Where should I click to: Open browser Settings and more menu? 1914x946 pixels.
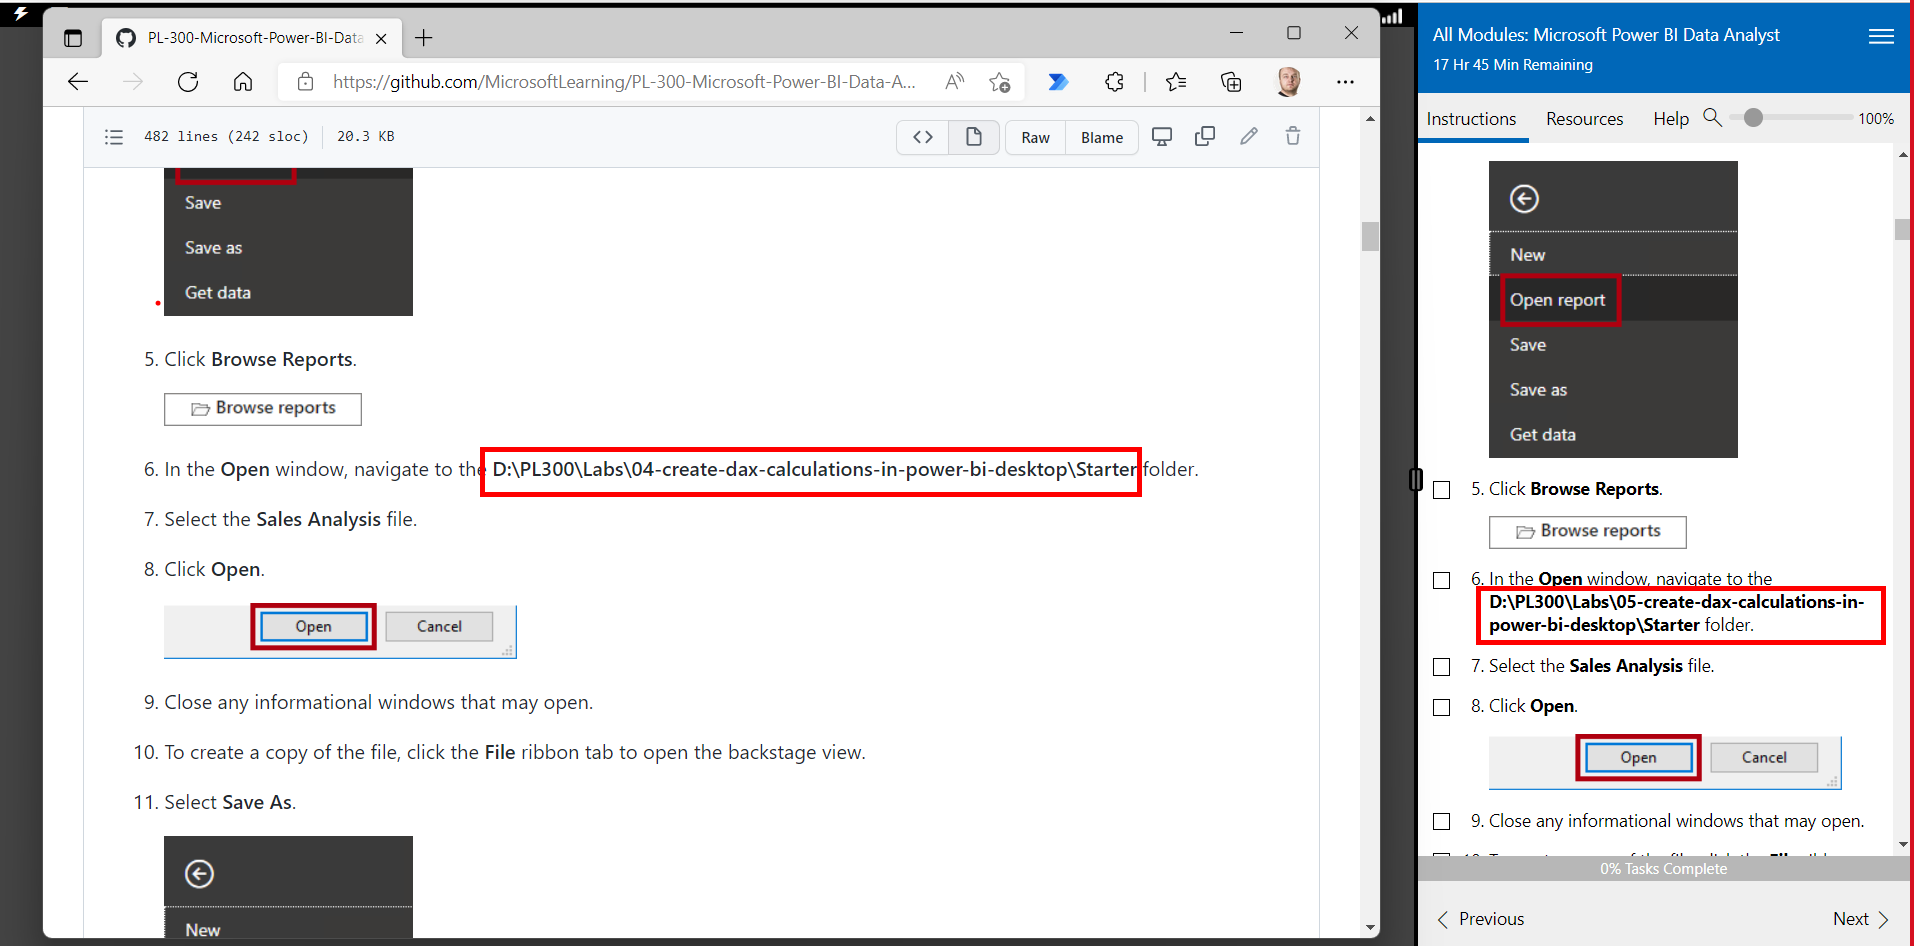pyautogui.click(x=1345, y=82)
